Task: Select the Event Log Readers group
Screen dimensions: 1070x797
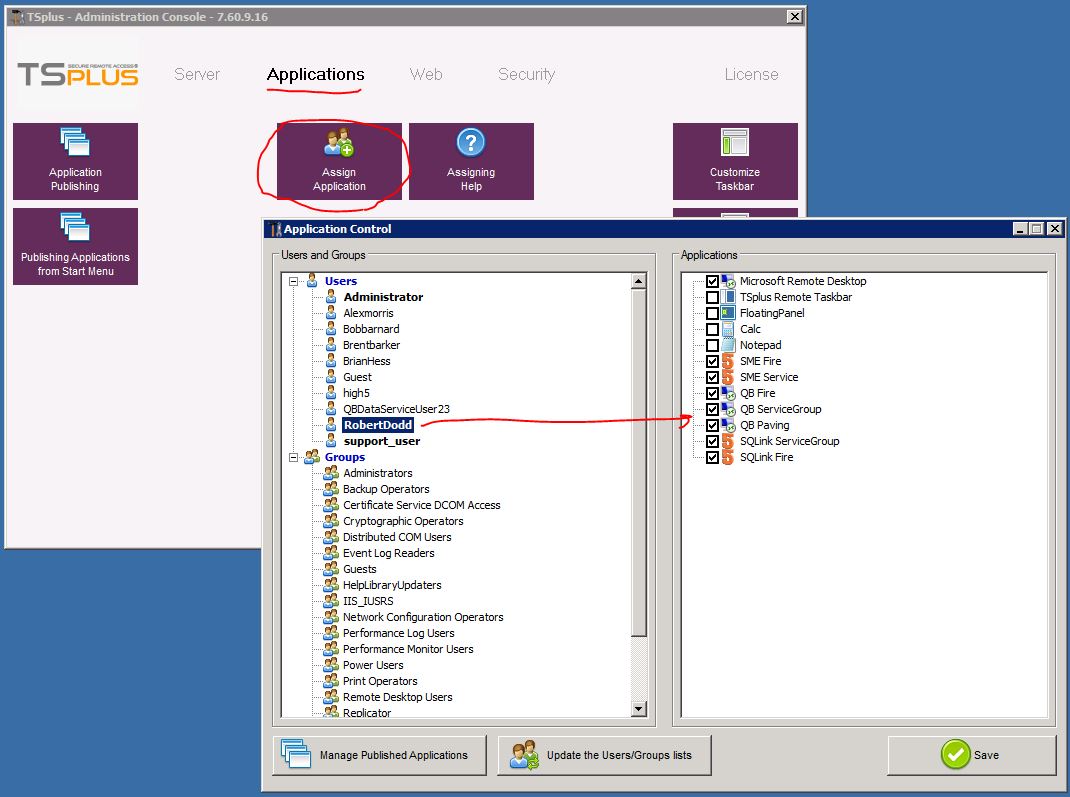Action: 388,553
